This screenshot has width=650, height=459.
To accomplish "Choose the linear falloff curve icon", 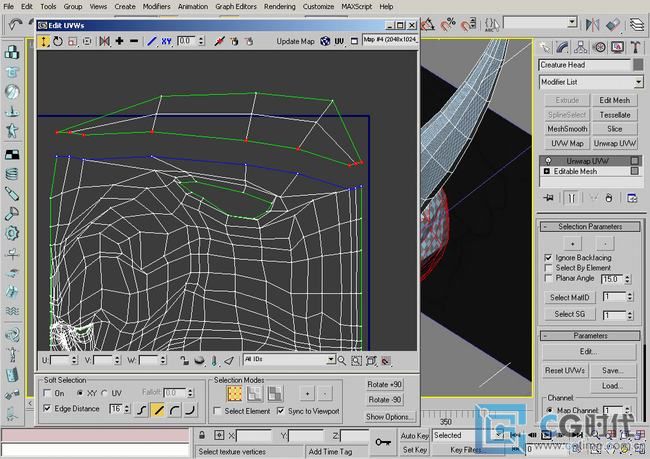I will 158,410.
